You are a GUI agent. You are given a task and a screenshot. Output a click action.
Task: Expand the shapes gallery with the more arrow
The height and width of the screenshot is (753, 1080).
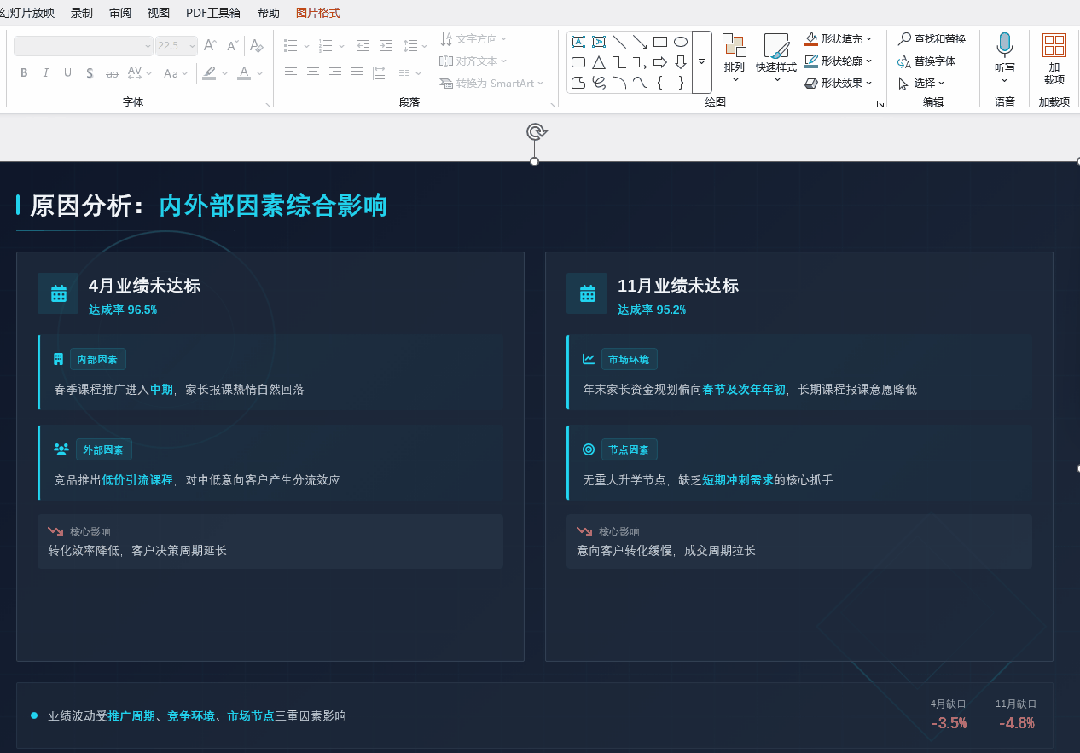point(701,61)
